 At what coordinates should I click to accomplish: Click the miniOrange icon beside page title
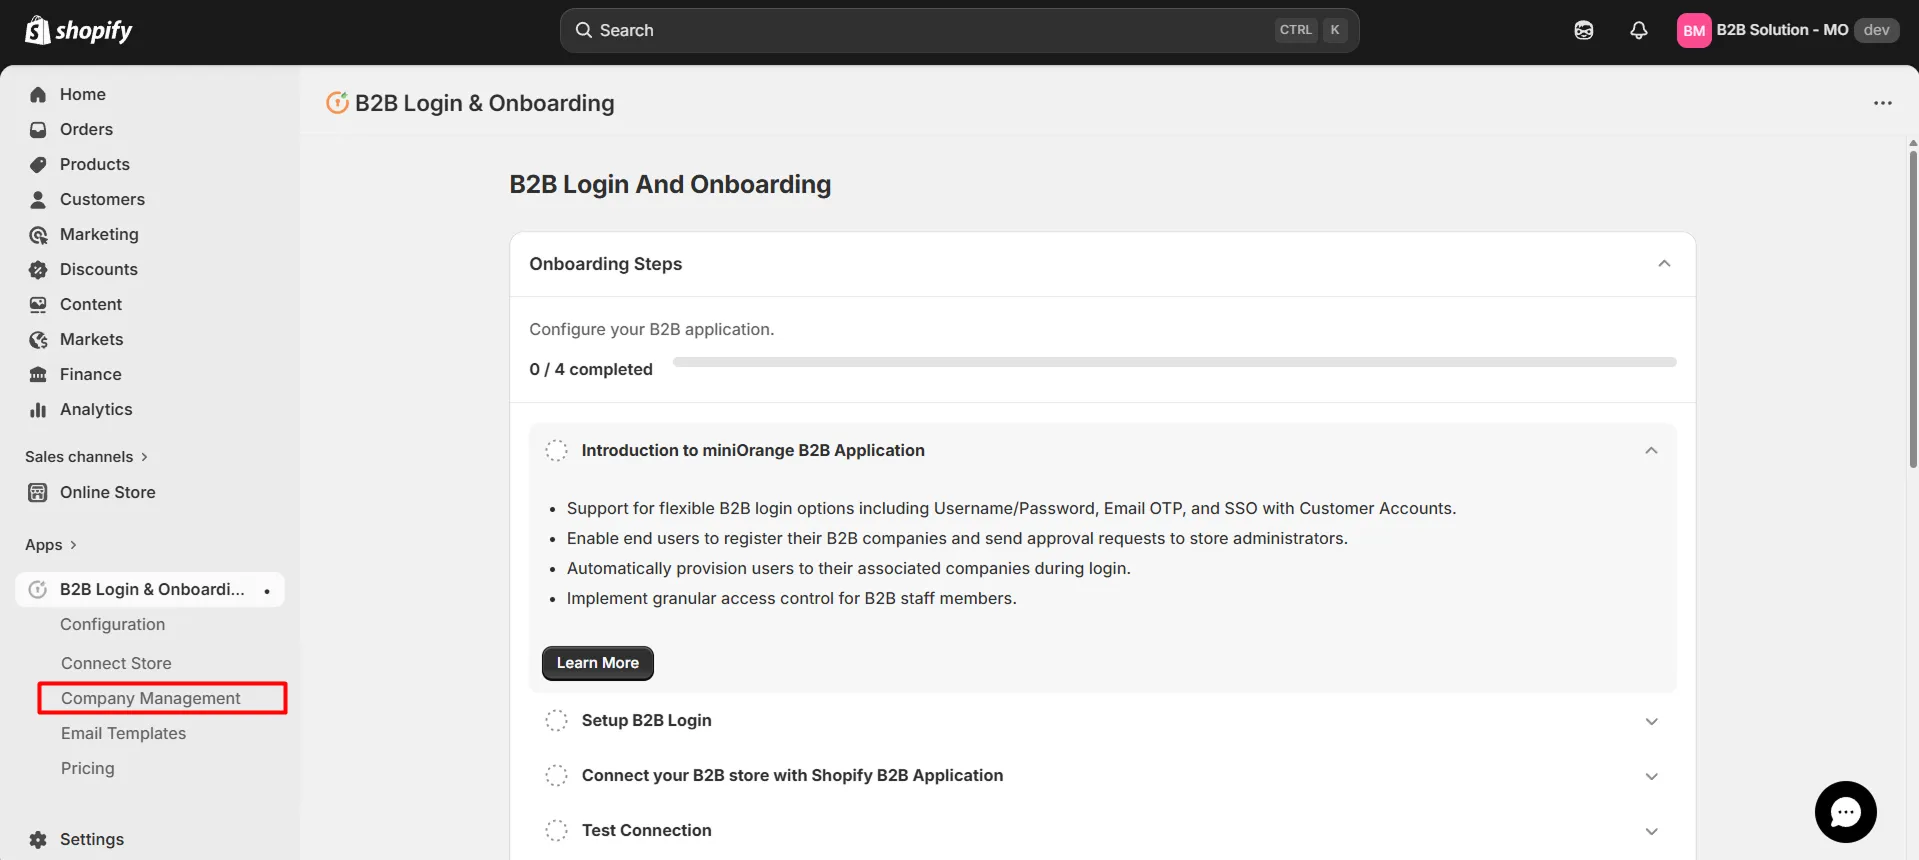pyautogui.click(x=337, y=102)
